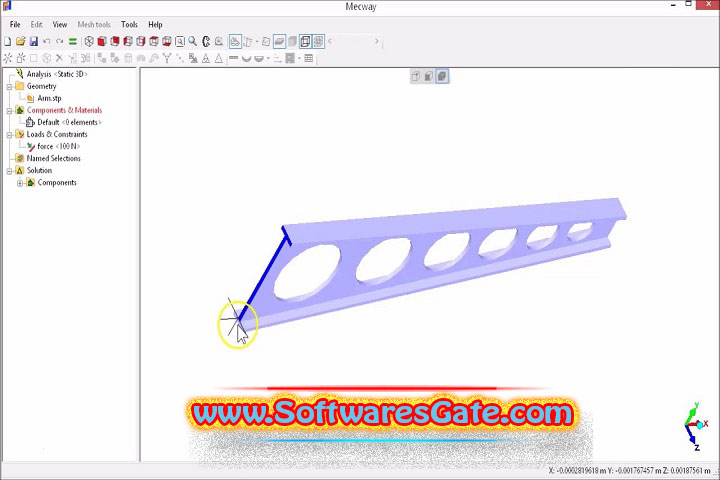The height and width of the screenshot is (480, 720).
Task: Open the File menu
Action: [15, 24]
